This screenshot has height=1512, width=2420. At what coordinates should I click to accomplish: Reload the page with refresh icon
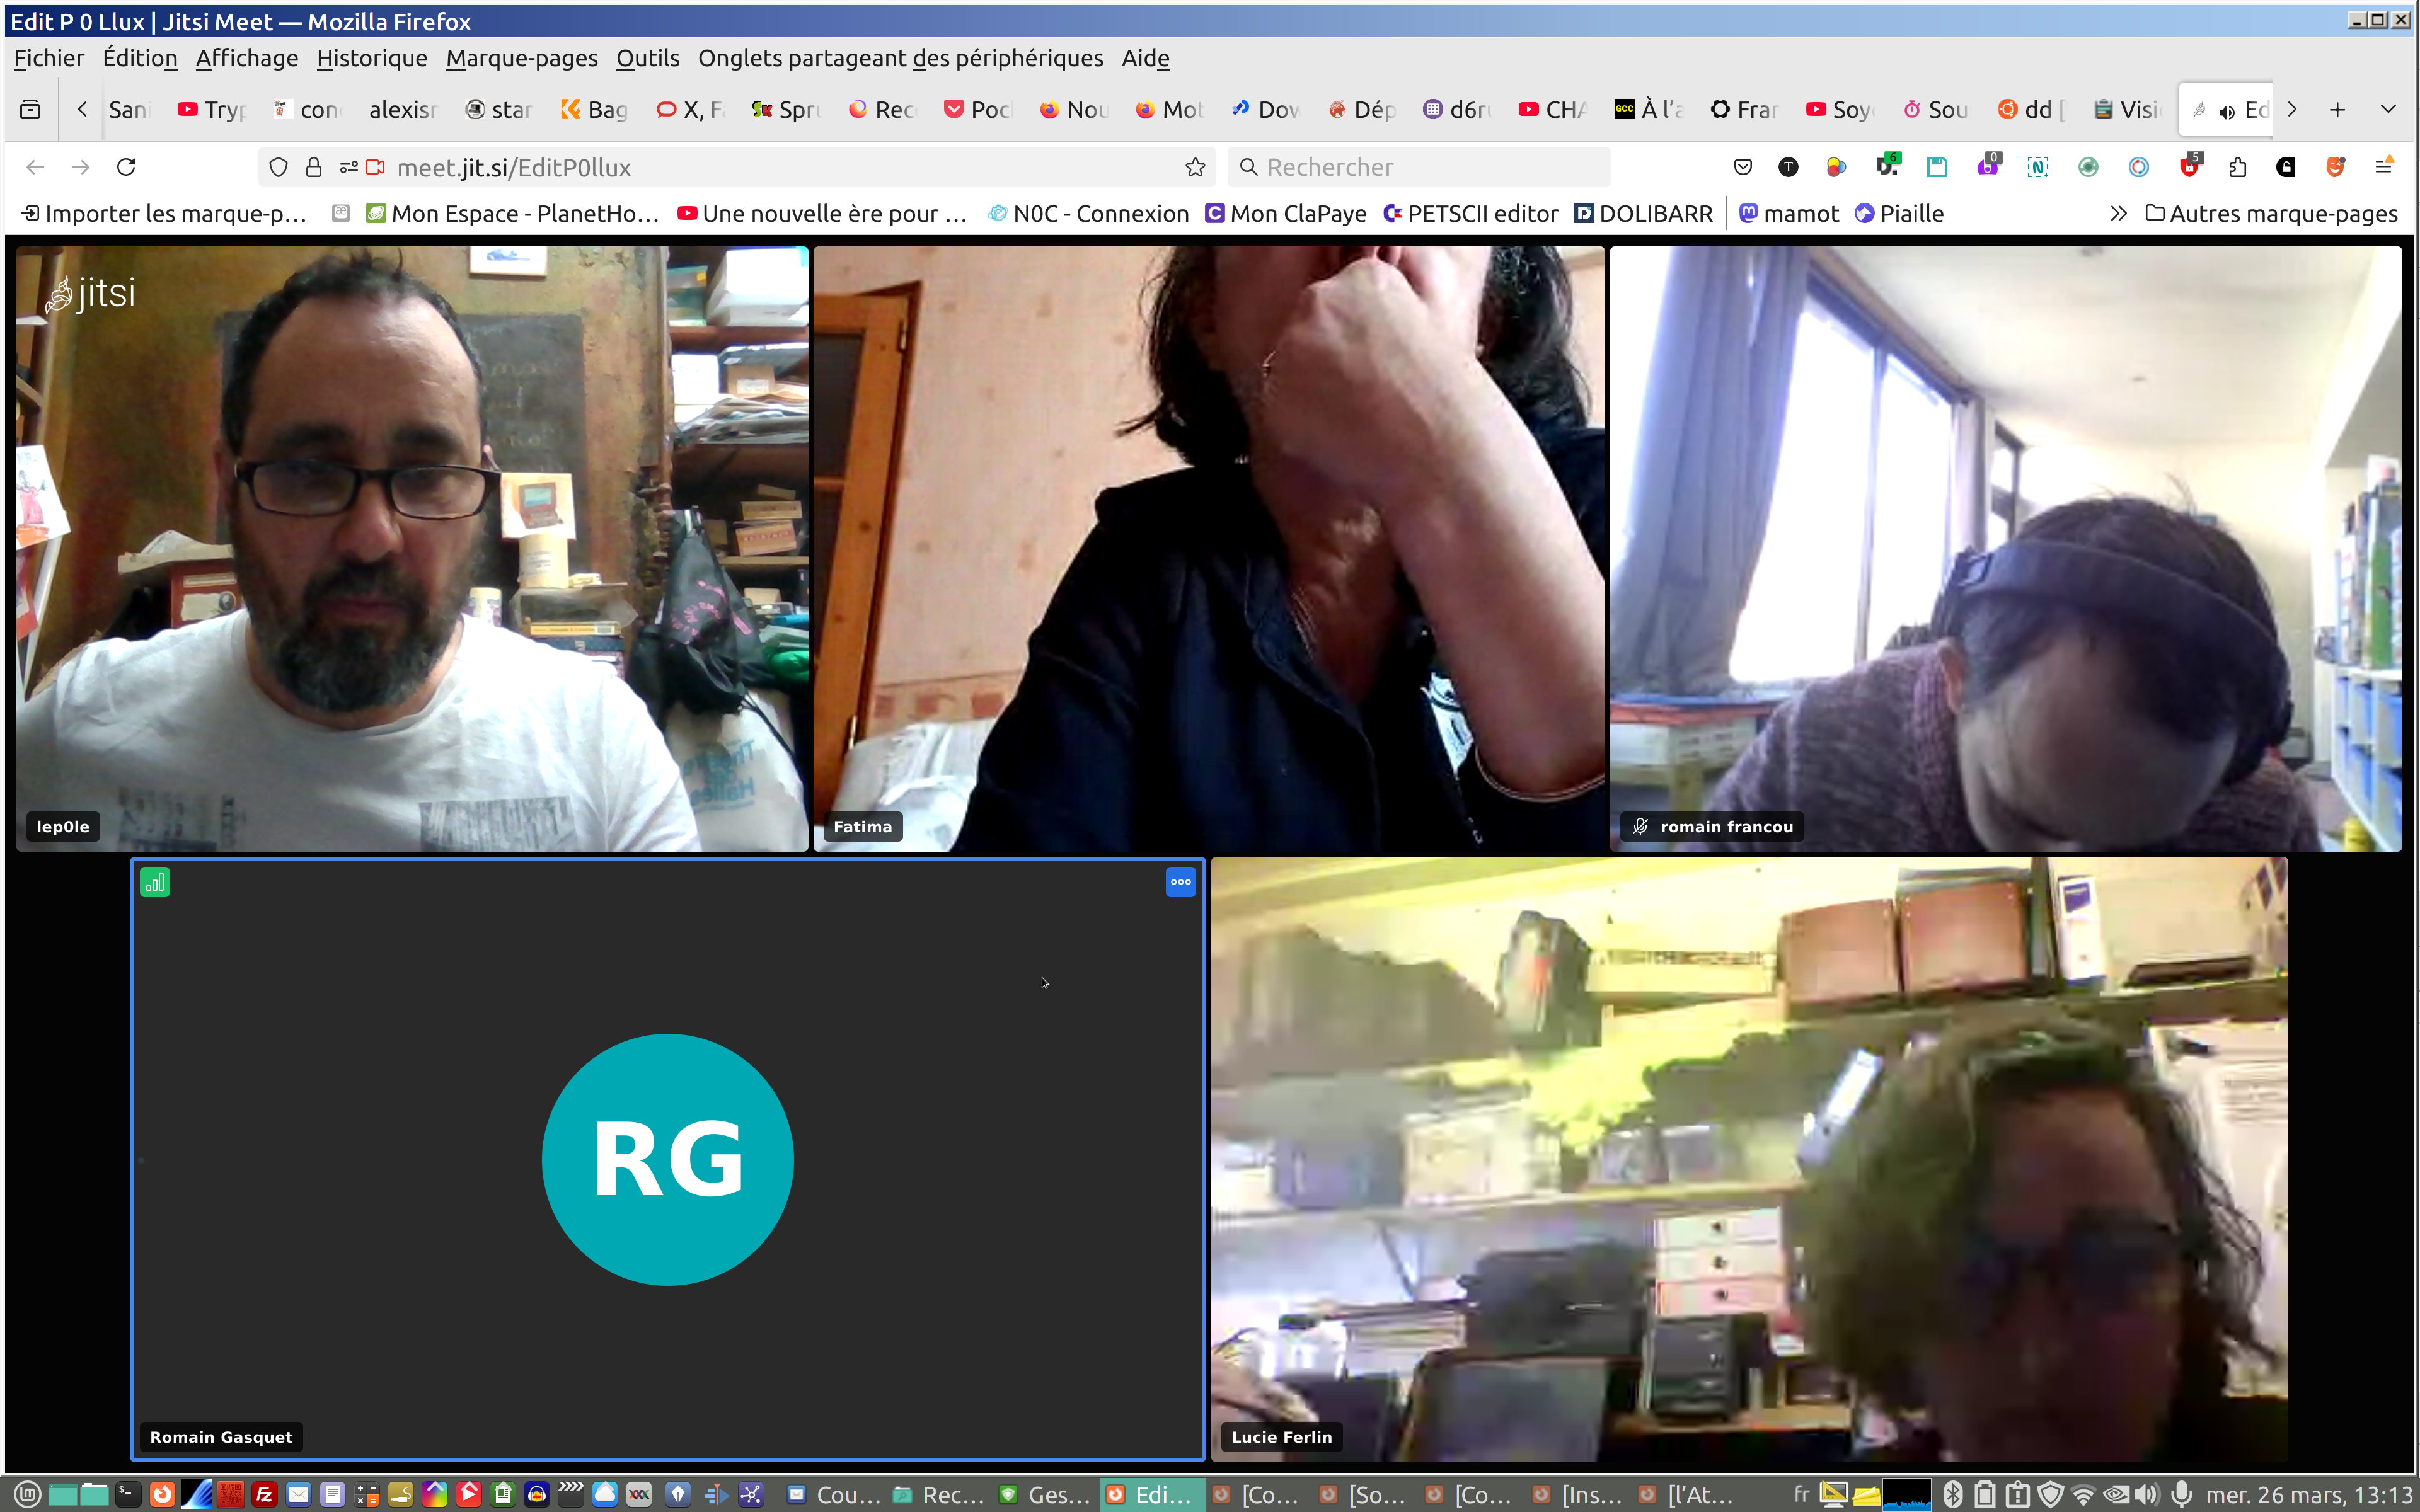click(x=126, y=167)
